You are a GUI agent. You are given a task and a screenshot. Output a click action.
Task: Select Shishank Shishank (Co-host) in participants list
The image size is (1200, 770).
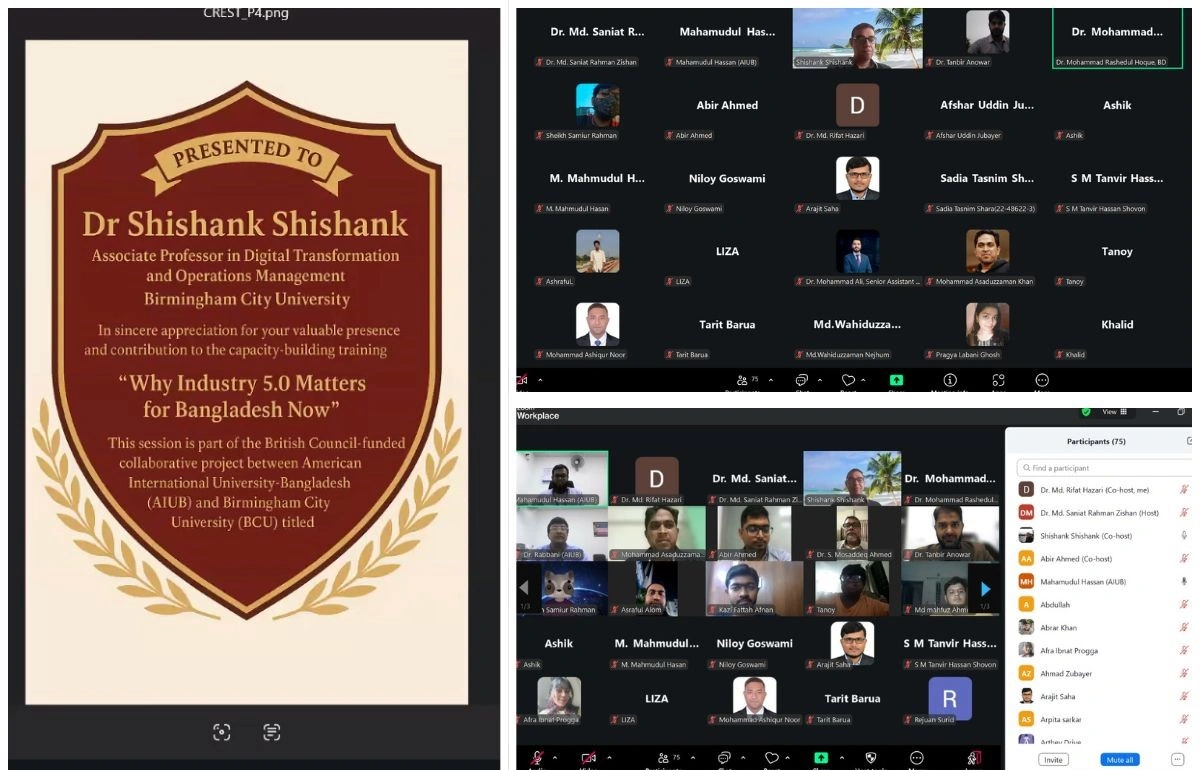click(x=1085, y=536)
